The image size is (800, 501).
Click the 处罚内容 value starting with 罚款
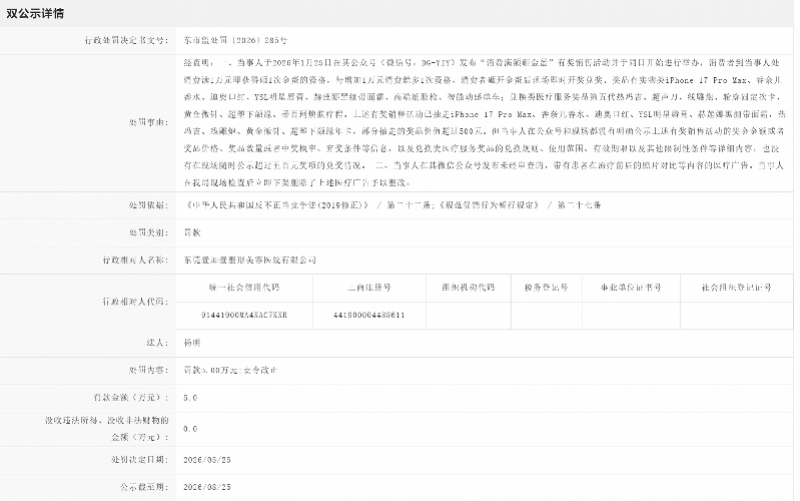click(x=231, y=370)
